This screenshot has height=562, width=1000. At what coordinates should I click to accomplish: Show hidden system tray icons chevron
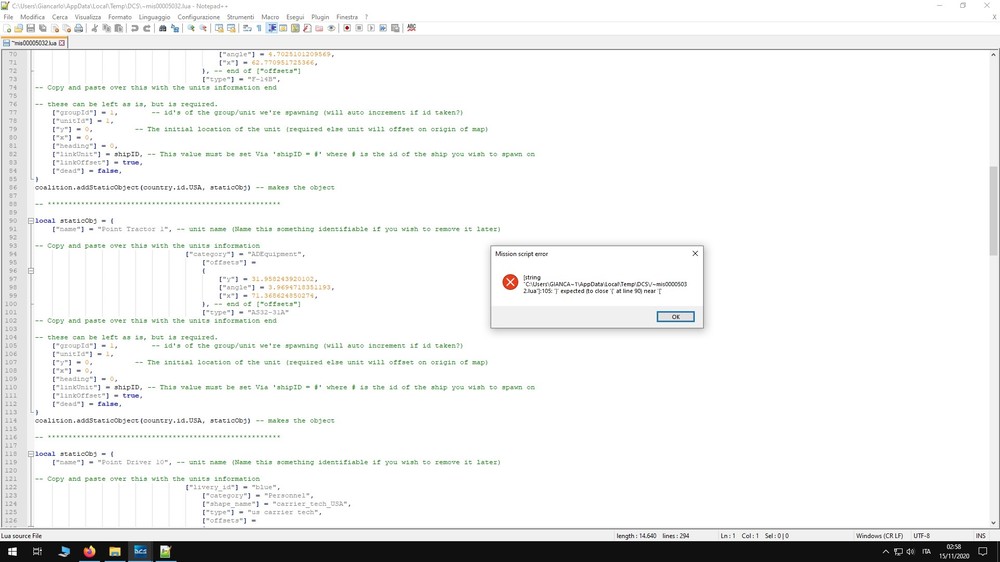click(x=885, y=551)
